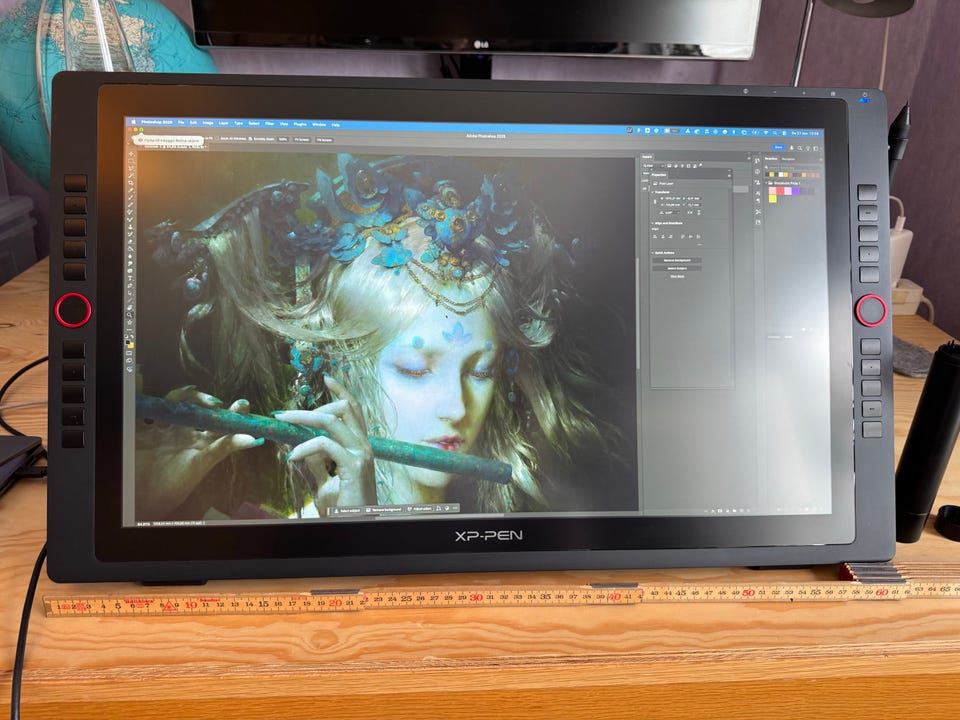Click the swatches search field
The image size is (960, 720).
(790, 167)
